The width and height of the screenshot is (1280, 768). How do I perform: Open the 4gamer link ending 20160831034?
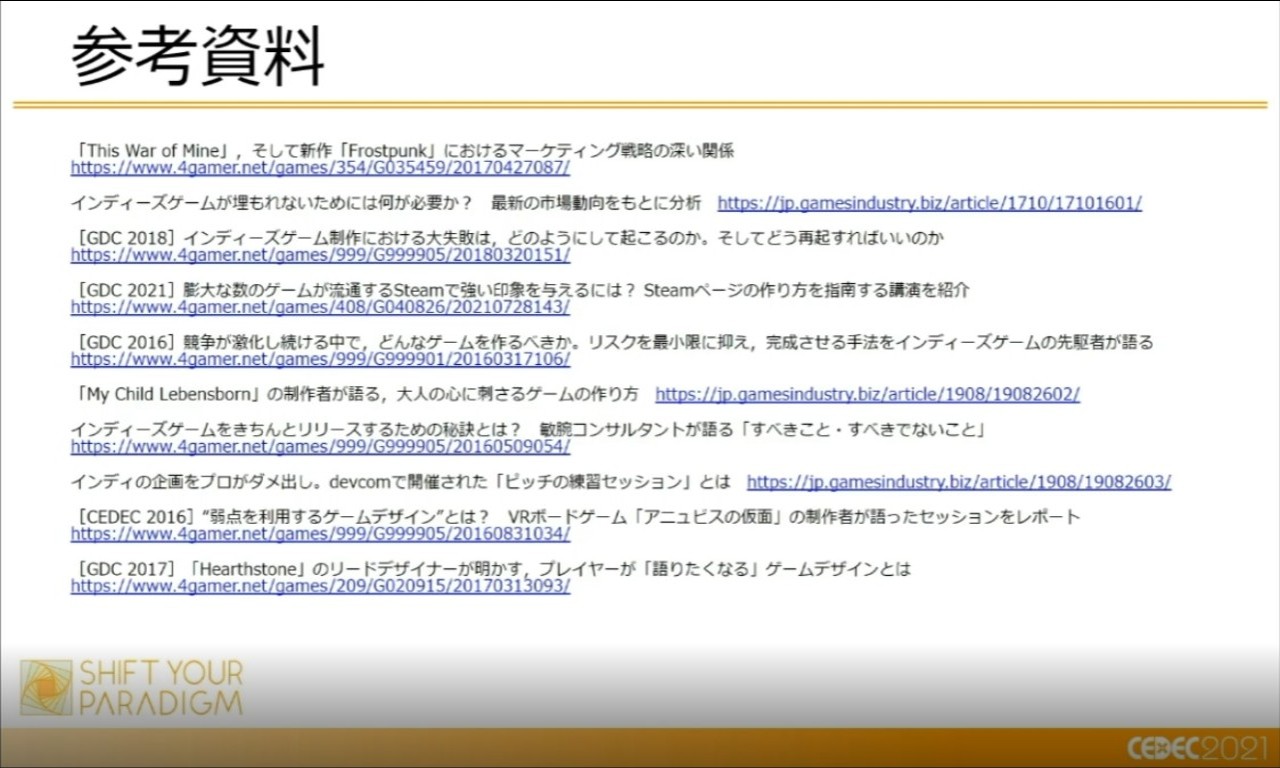coord(320,534)
